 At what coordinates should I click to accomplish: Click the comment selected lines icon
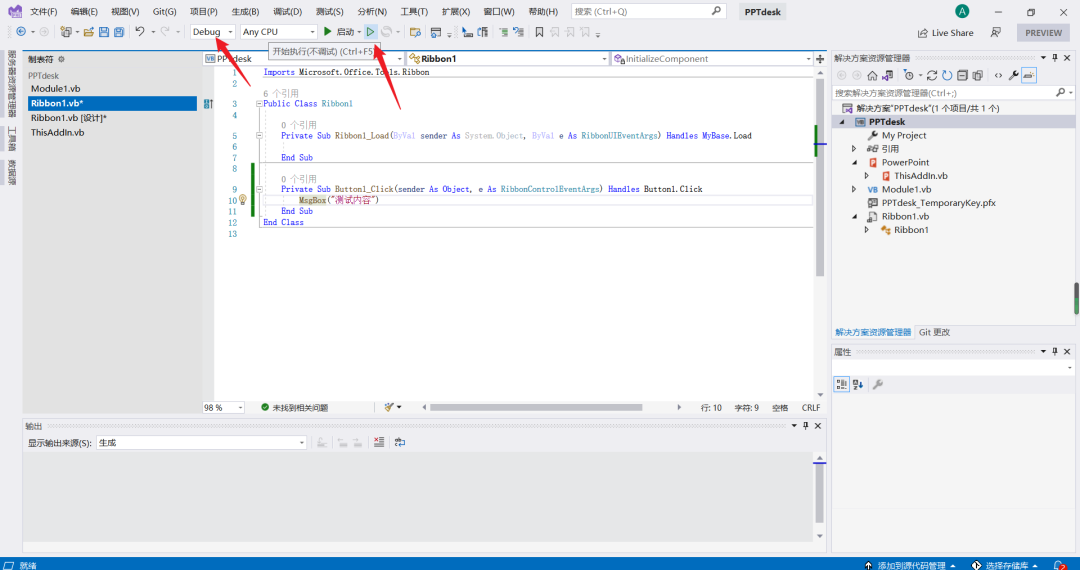(x=503, y=32)
